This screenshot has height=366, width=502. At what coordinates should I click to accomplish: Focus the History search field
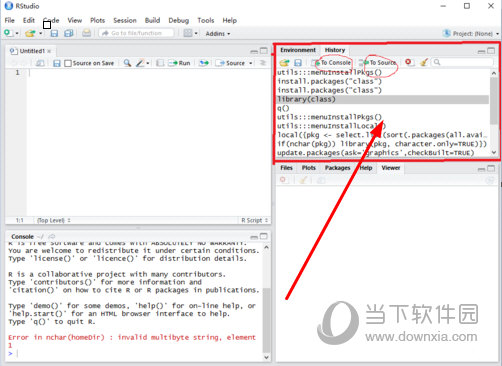point(463,62)
